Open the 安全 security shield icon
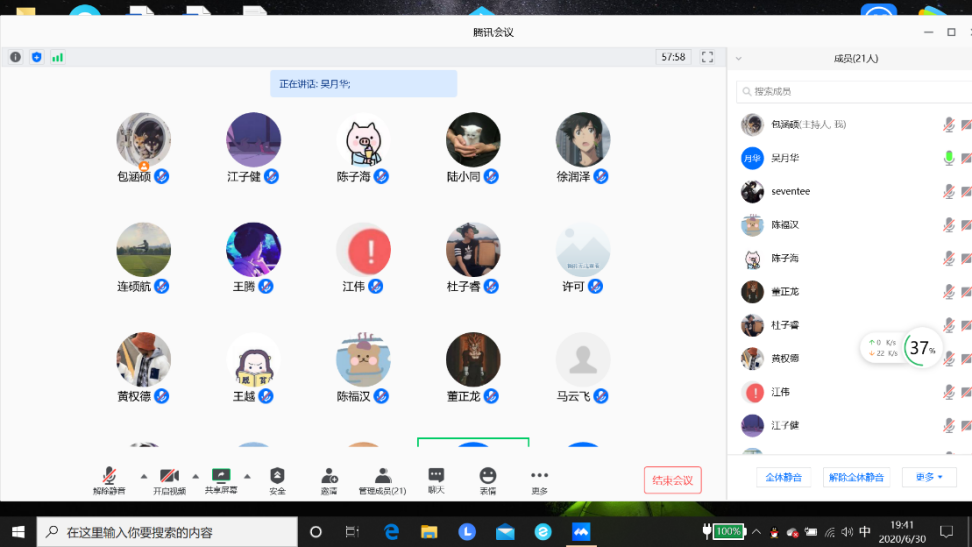The width and height of the screenshot is (972, 547). 277,476
